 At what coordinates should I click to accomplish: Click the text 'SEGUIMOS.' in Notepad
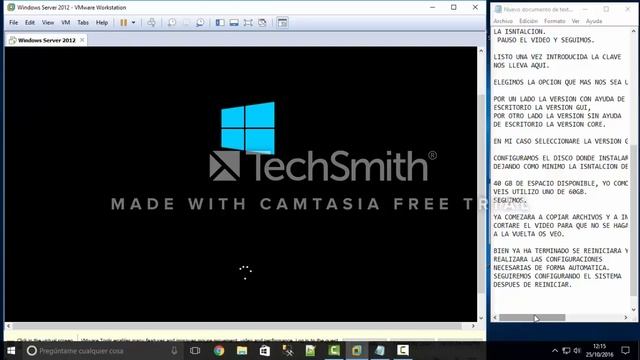tap(510, 200)
